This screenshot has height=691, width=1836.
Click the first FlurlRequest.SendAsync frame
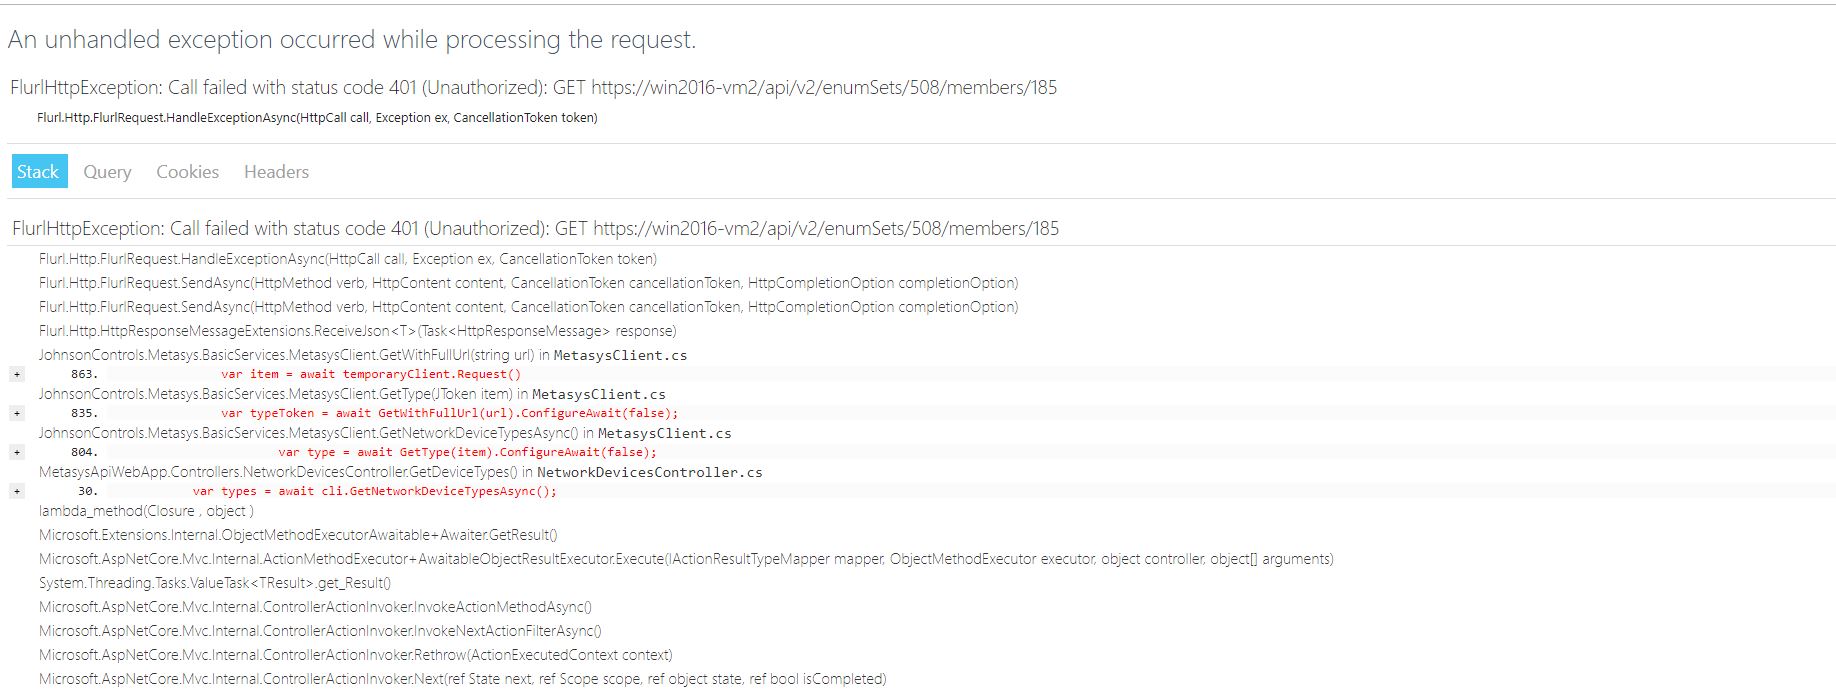528,283
